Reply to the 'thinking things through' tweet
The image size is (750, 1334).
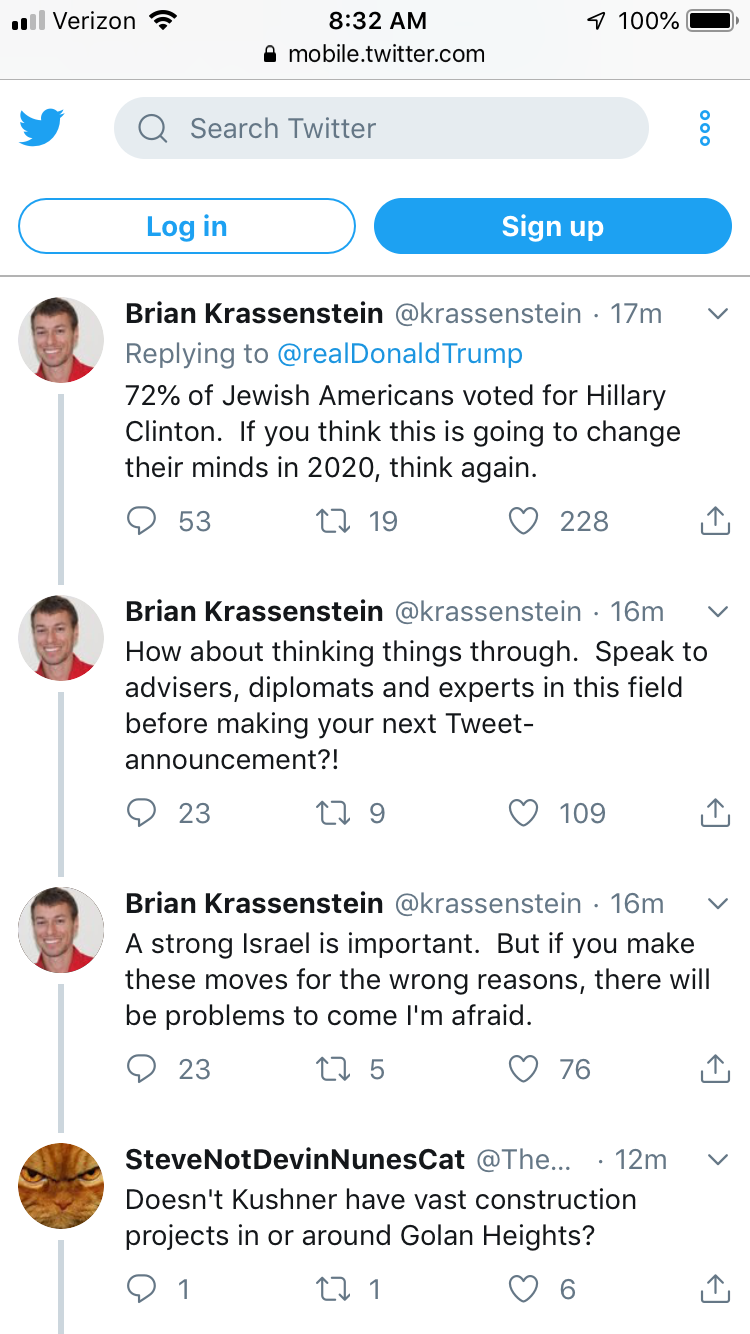(x=143, y=813)
